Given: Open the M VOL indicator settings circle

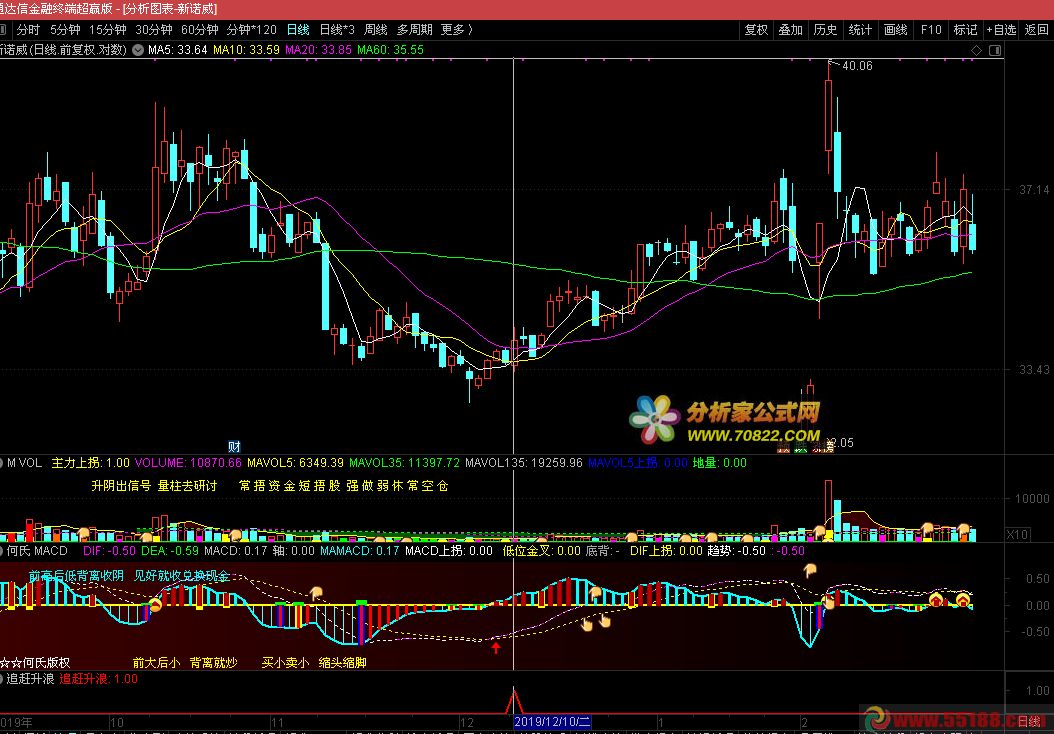Looking at the screenshot, I should [x=3, y=463].
